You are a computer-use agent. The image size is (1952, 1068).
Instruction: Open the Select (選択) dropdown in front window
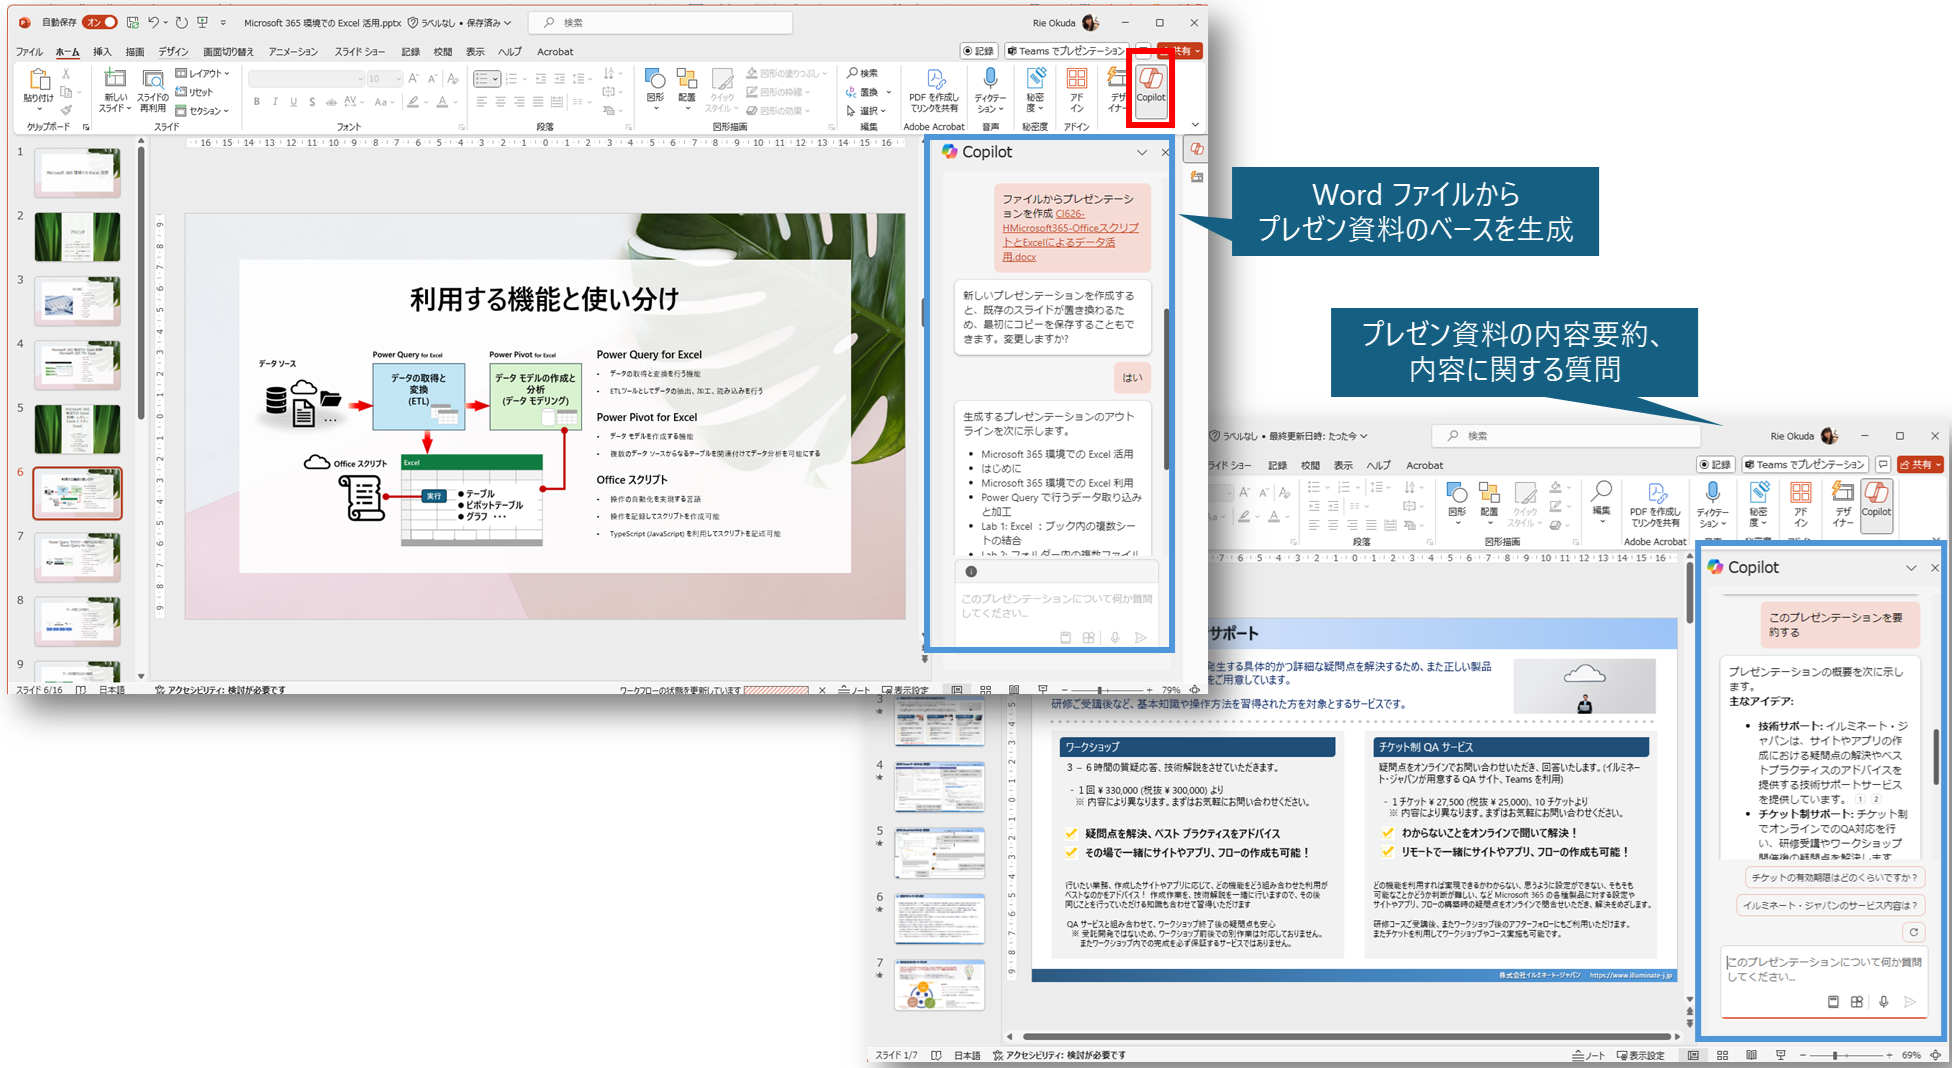(x=866, y=111)
